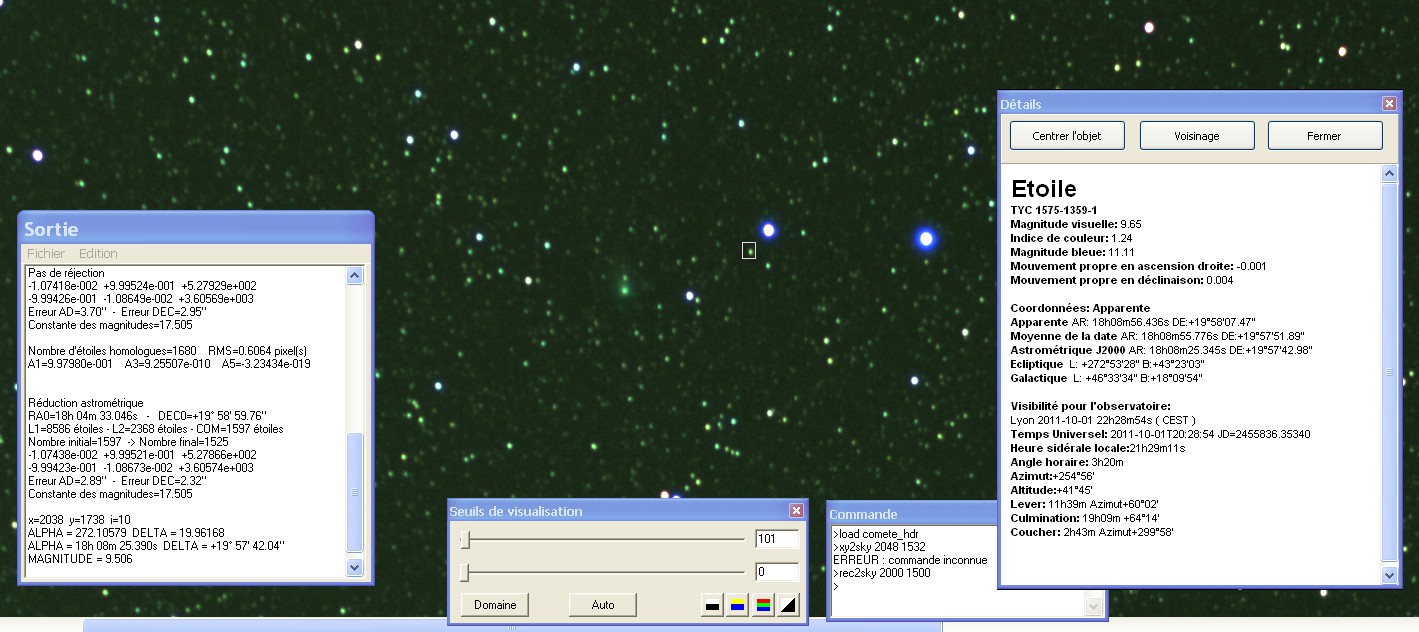Viewport: 1419px width, 632px height.
Task: Click the Sortie scrollbar up arrow
Action: 354,276
